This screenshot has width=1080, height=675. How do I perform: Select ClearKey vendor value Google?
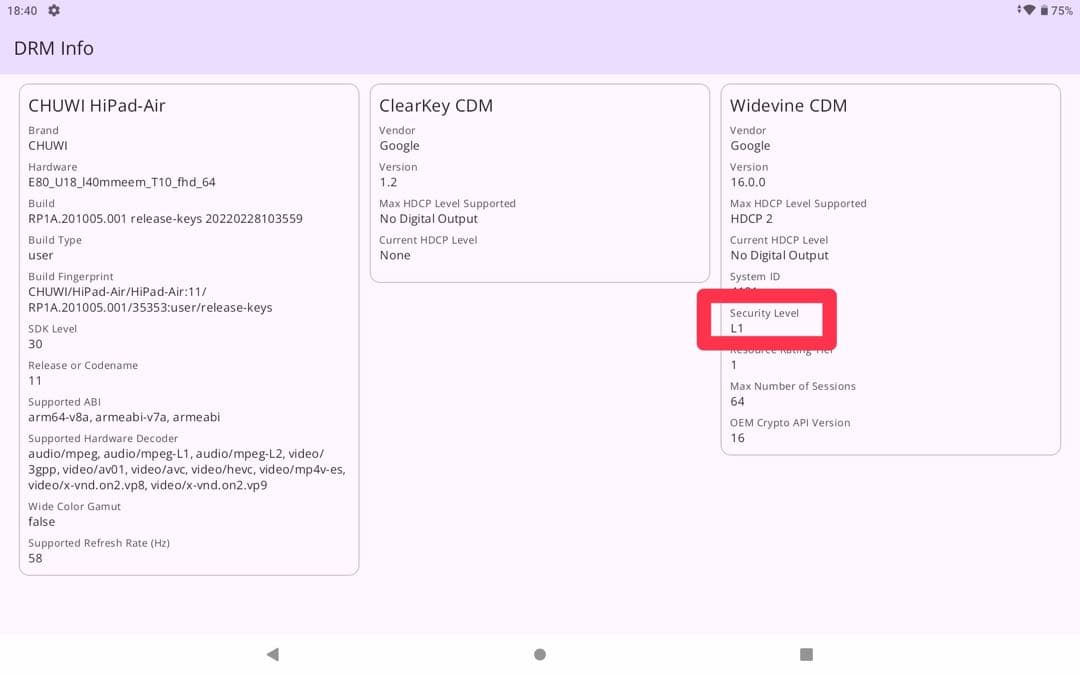click(x=399, y=145)
